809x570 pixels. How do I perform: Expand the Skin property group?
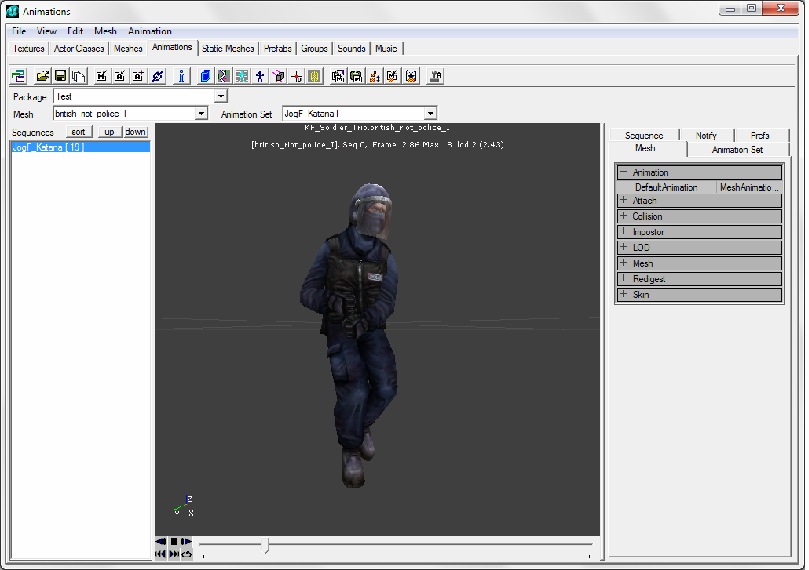623,295
